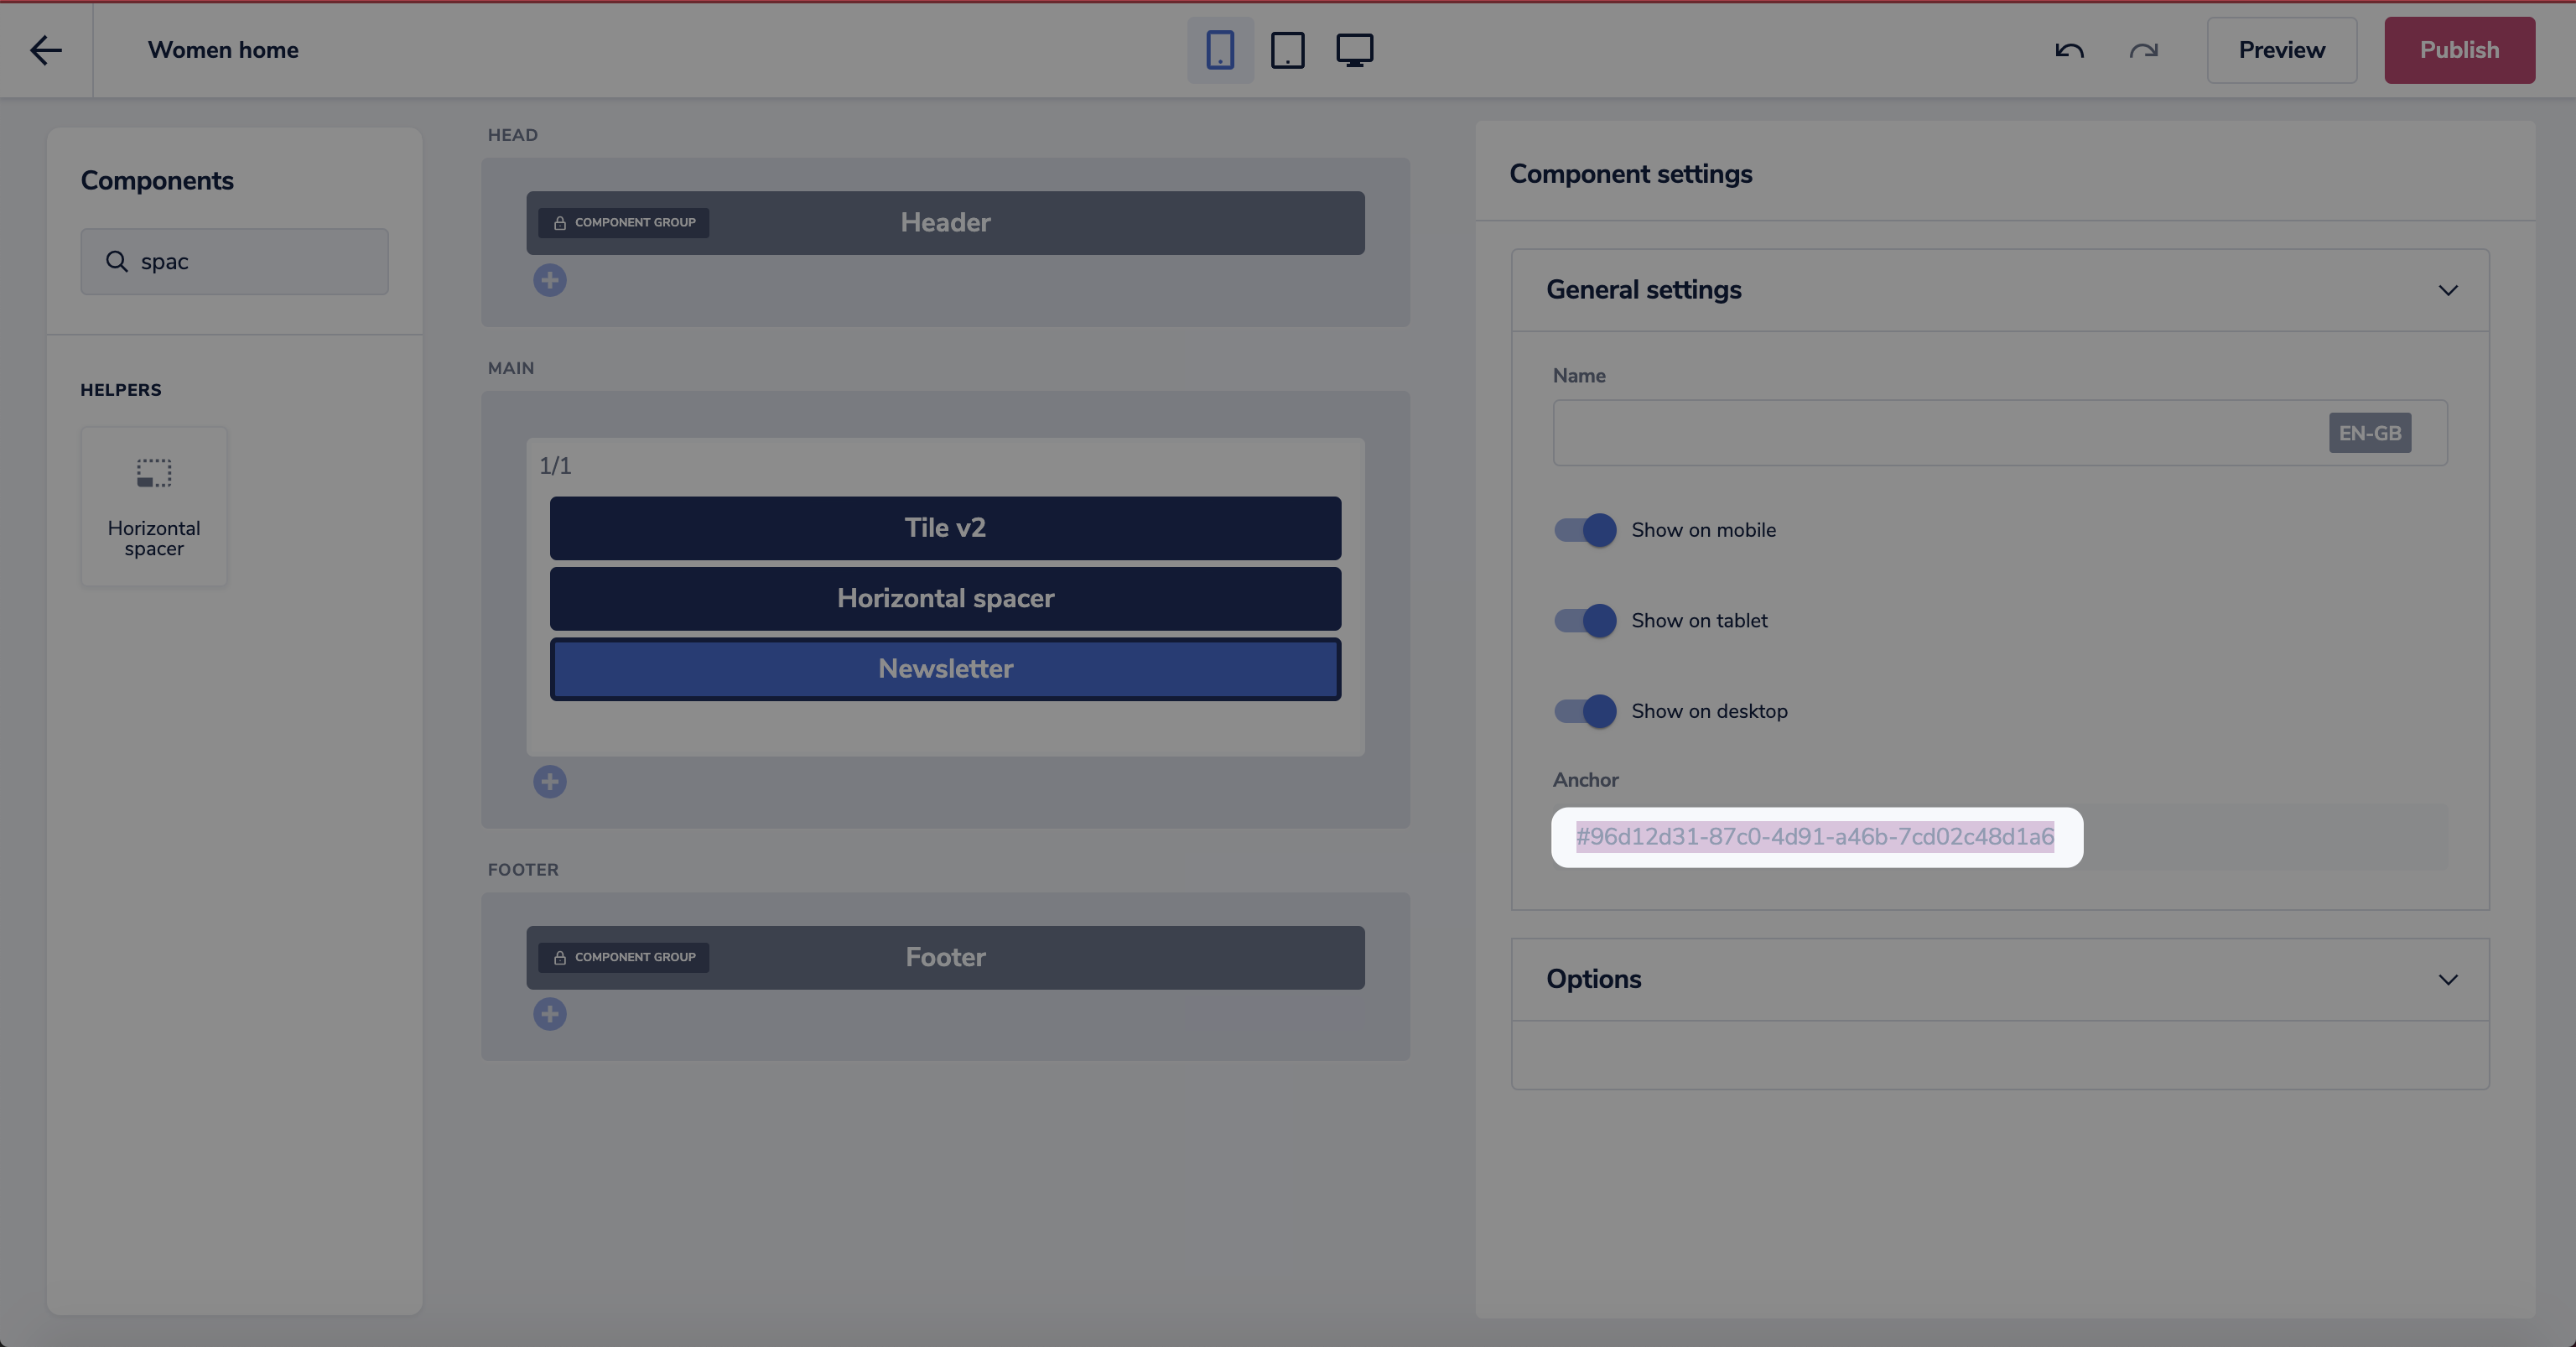The image size is (2576, 1347).
Task: Click the Preview button
Action: pos(2281,50)
